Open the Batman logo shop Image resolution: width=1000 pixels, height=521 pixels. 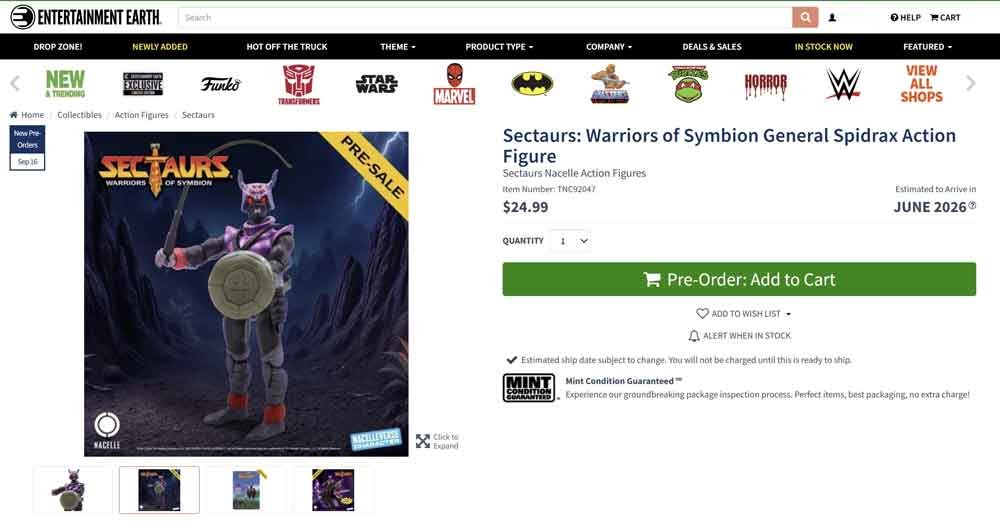532,84
